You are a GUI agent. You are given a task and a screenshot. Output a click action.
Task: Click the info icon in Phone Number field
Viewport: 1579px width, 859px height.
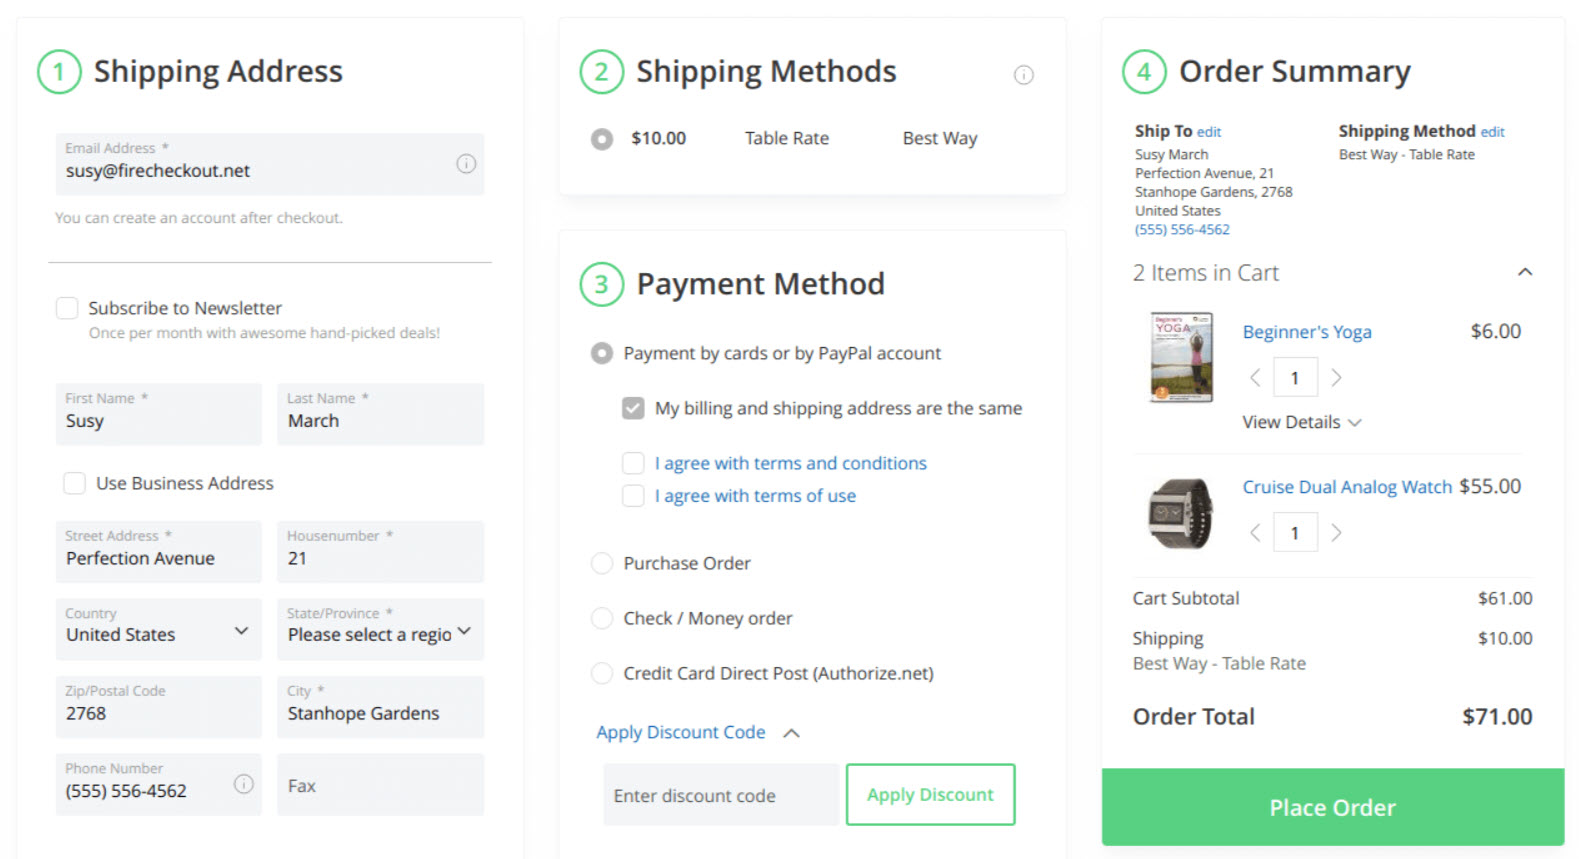[243, 784]
